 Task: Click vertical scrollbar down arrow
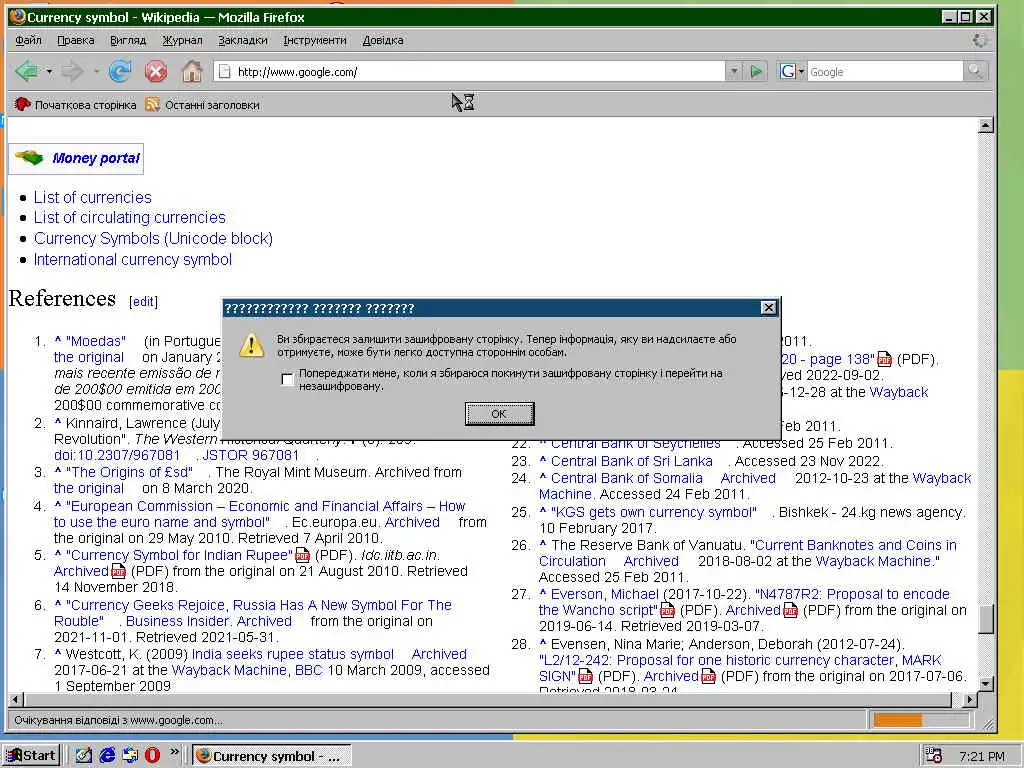pos(986,684)
